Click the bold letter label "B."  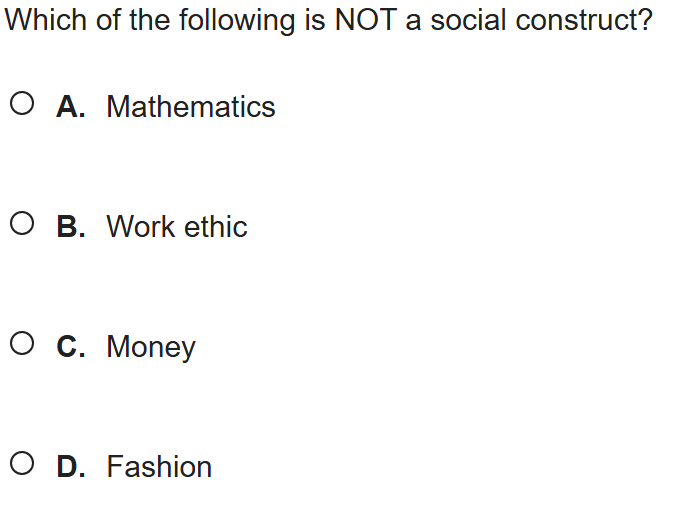tap(71, 227)
